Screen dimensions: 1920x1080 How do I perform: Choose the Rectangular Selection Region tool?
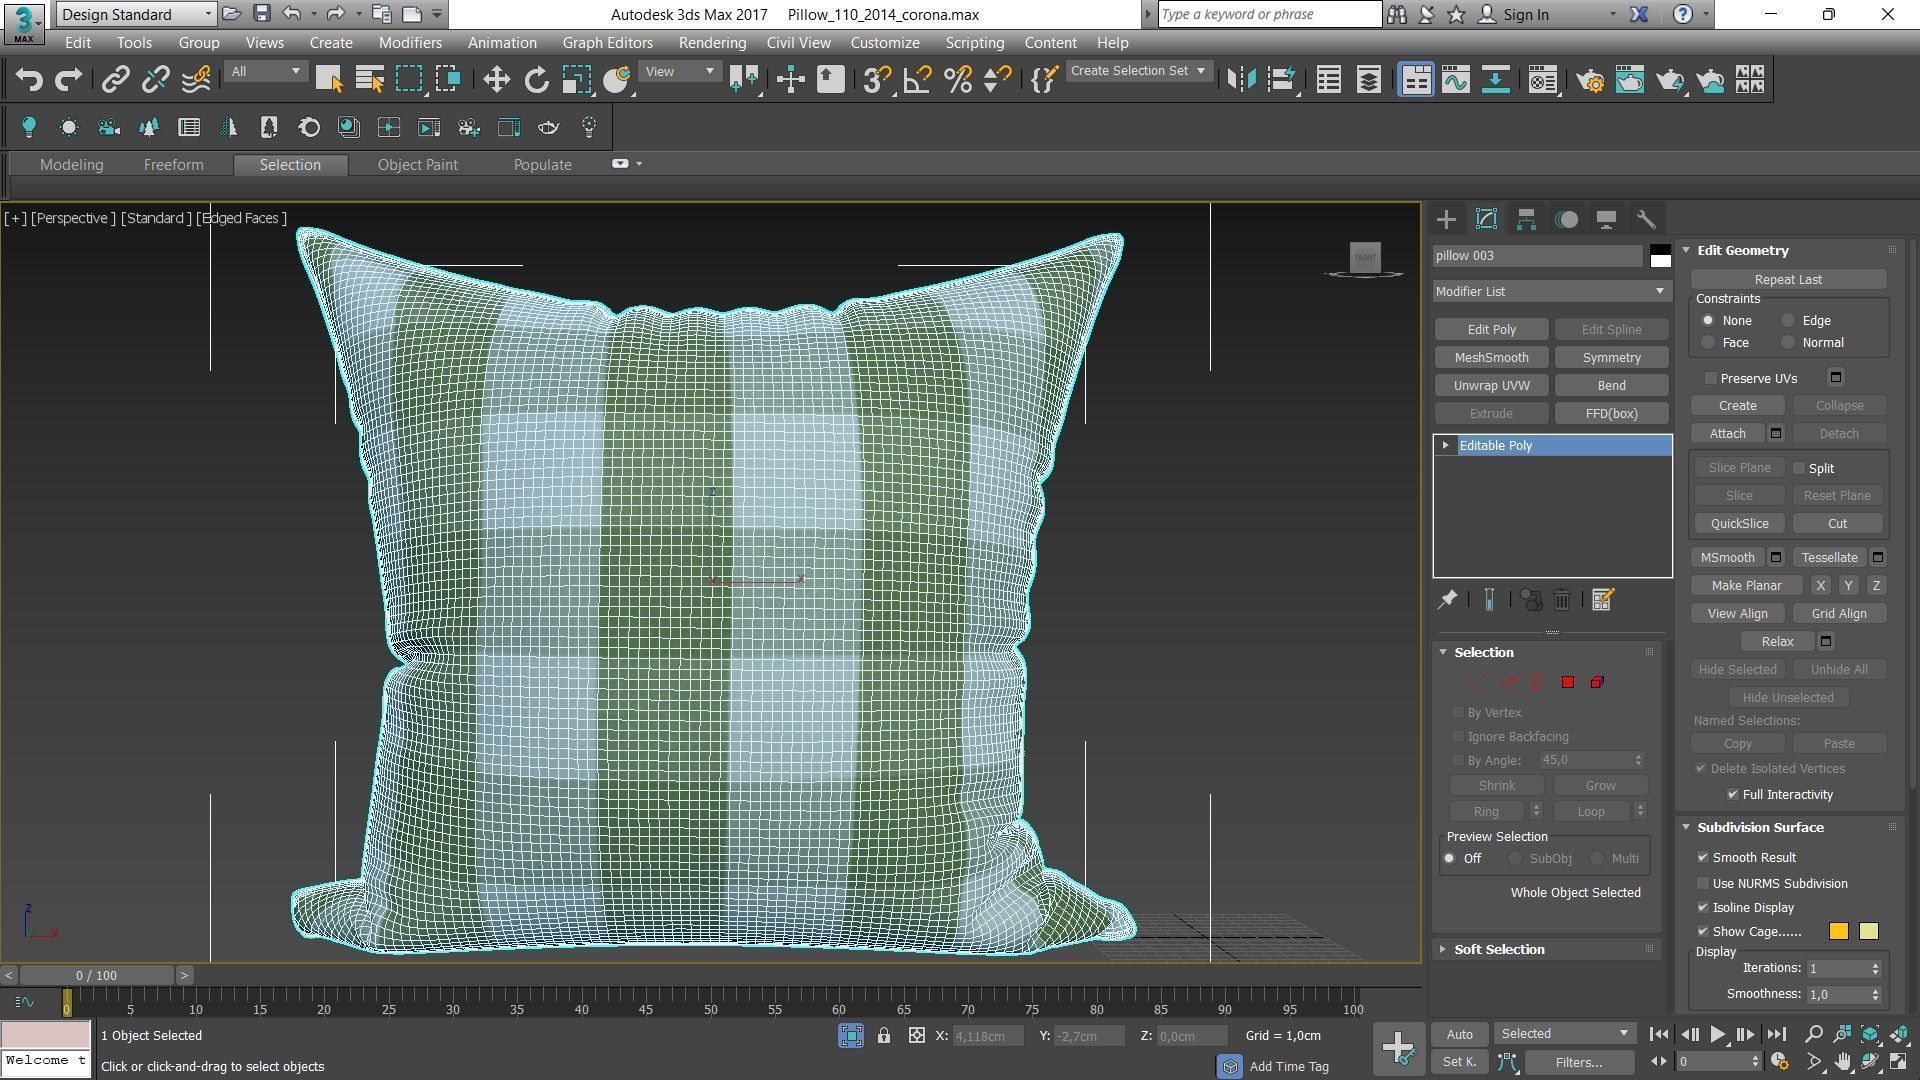coord(409,80)
